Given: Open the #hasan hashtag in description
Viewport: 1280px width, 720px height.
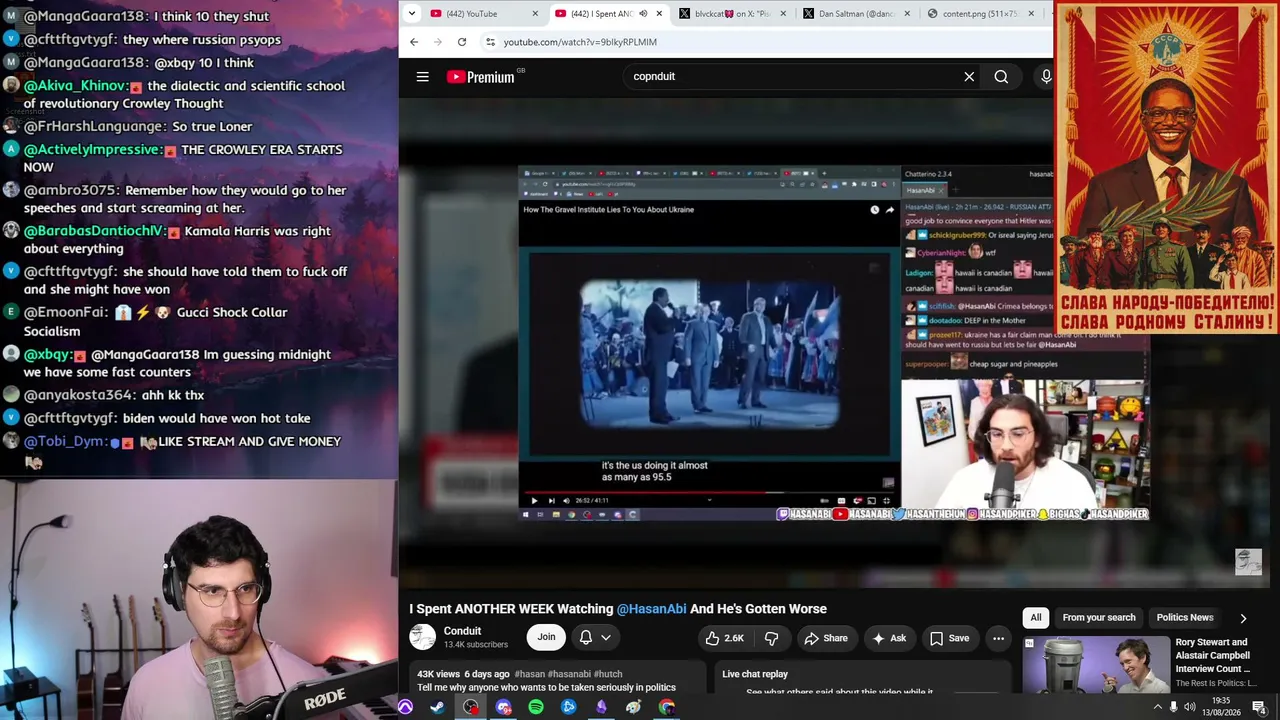Looking at the screenshot, I should tap(530, 674).
